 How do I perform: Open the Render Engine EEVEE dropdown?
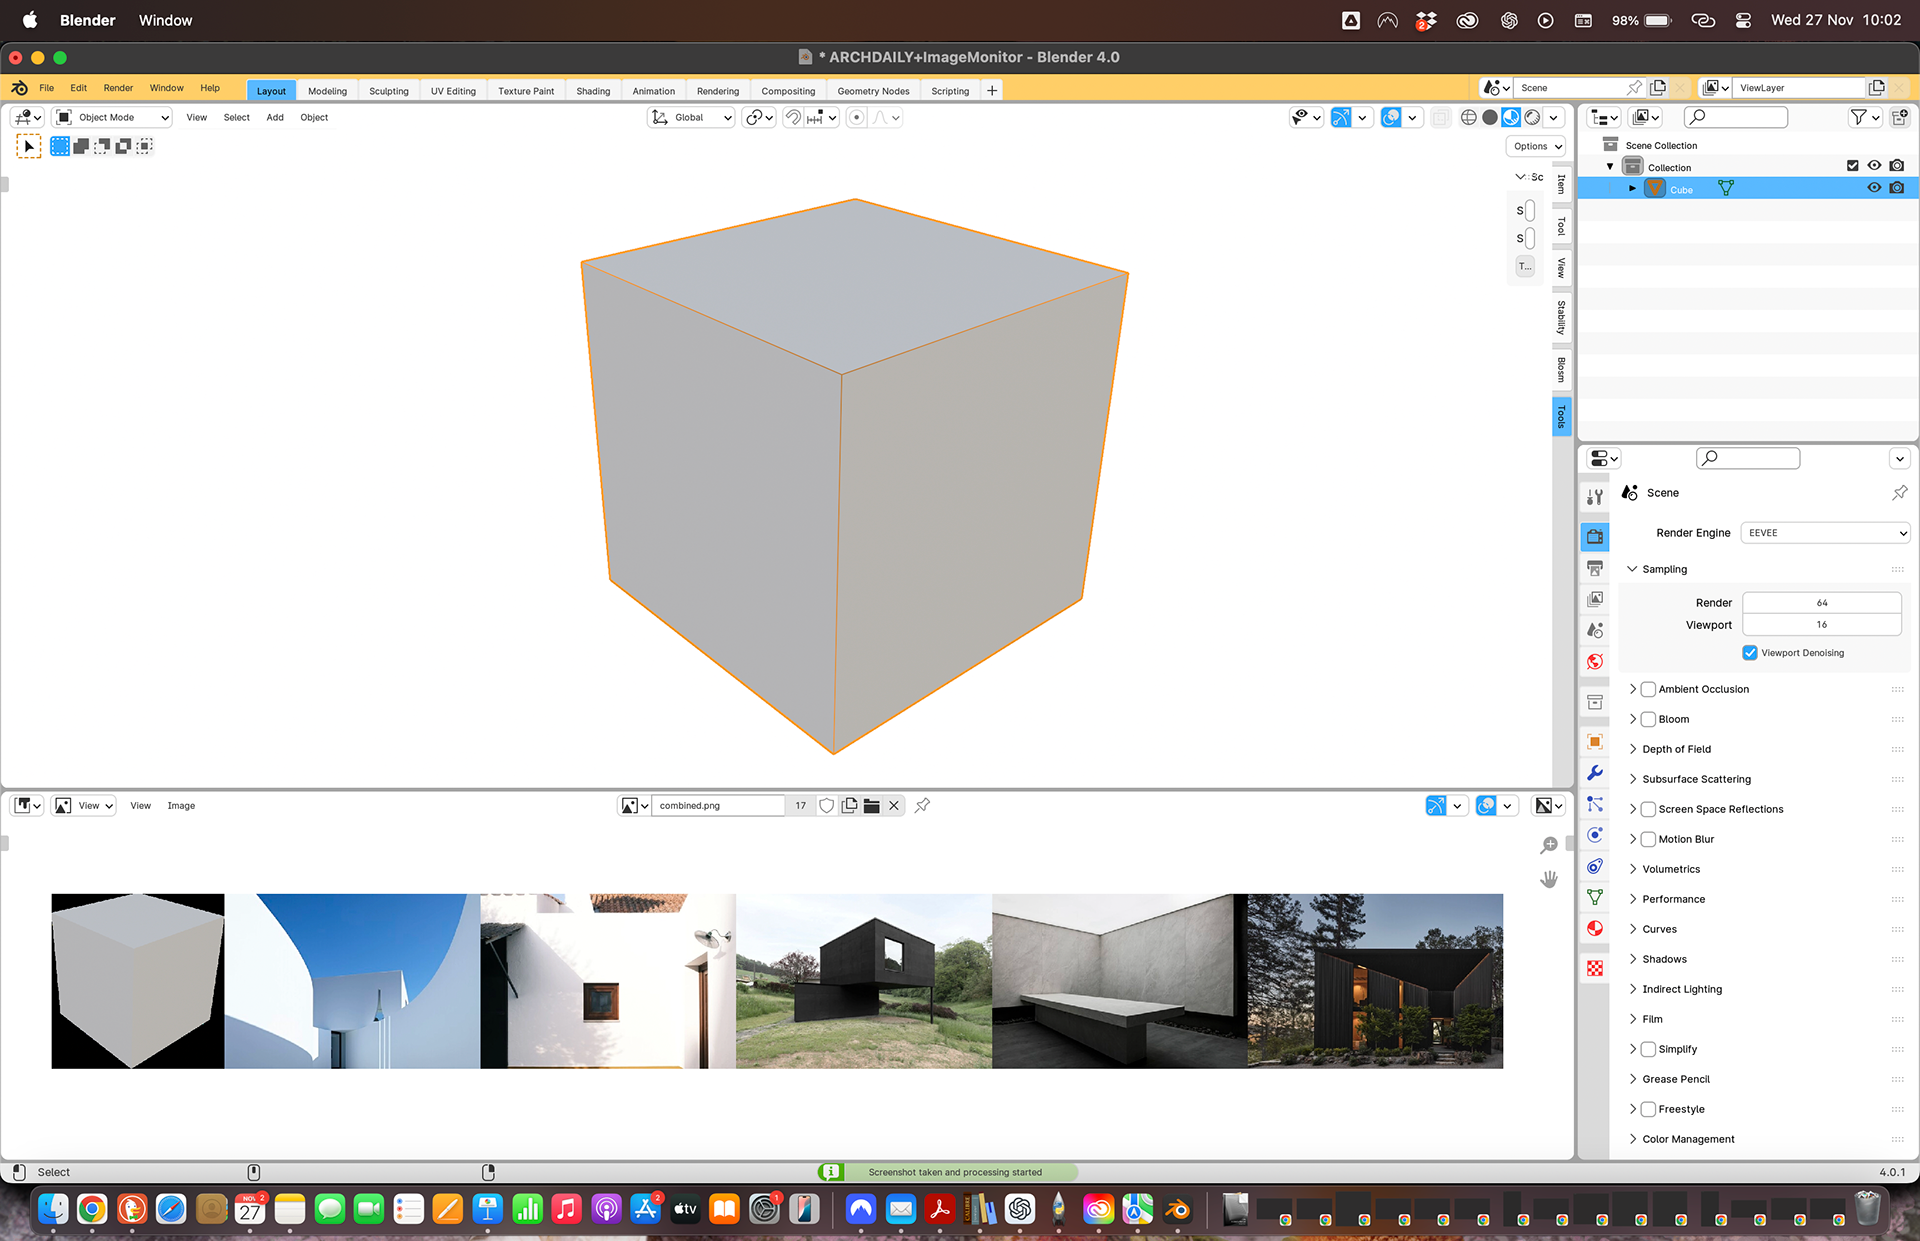pos(1826,533)
